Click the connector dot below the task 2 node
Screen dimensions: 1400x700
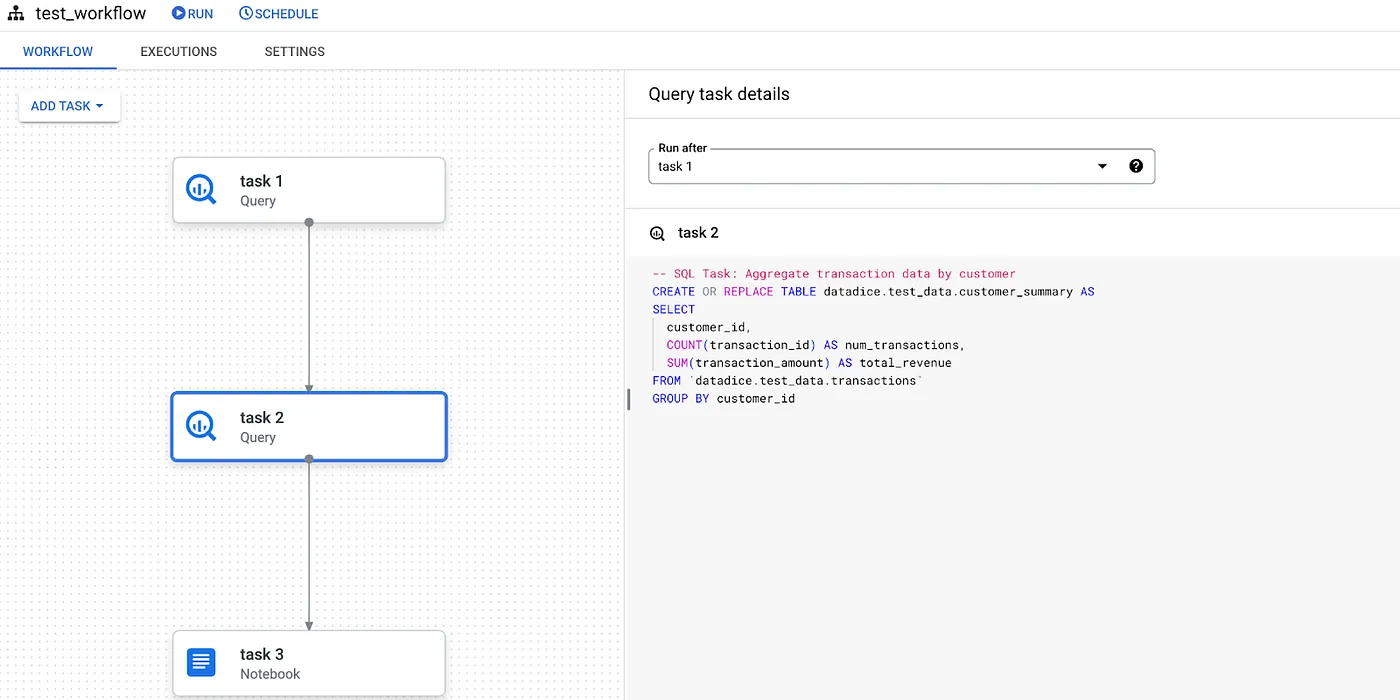[309, 459]
